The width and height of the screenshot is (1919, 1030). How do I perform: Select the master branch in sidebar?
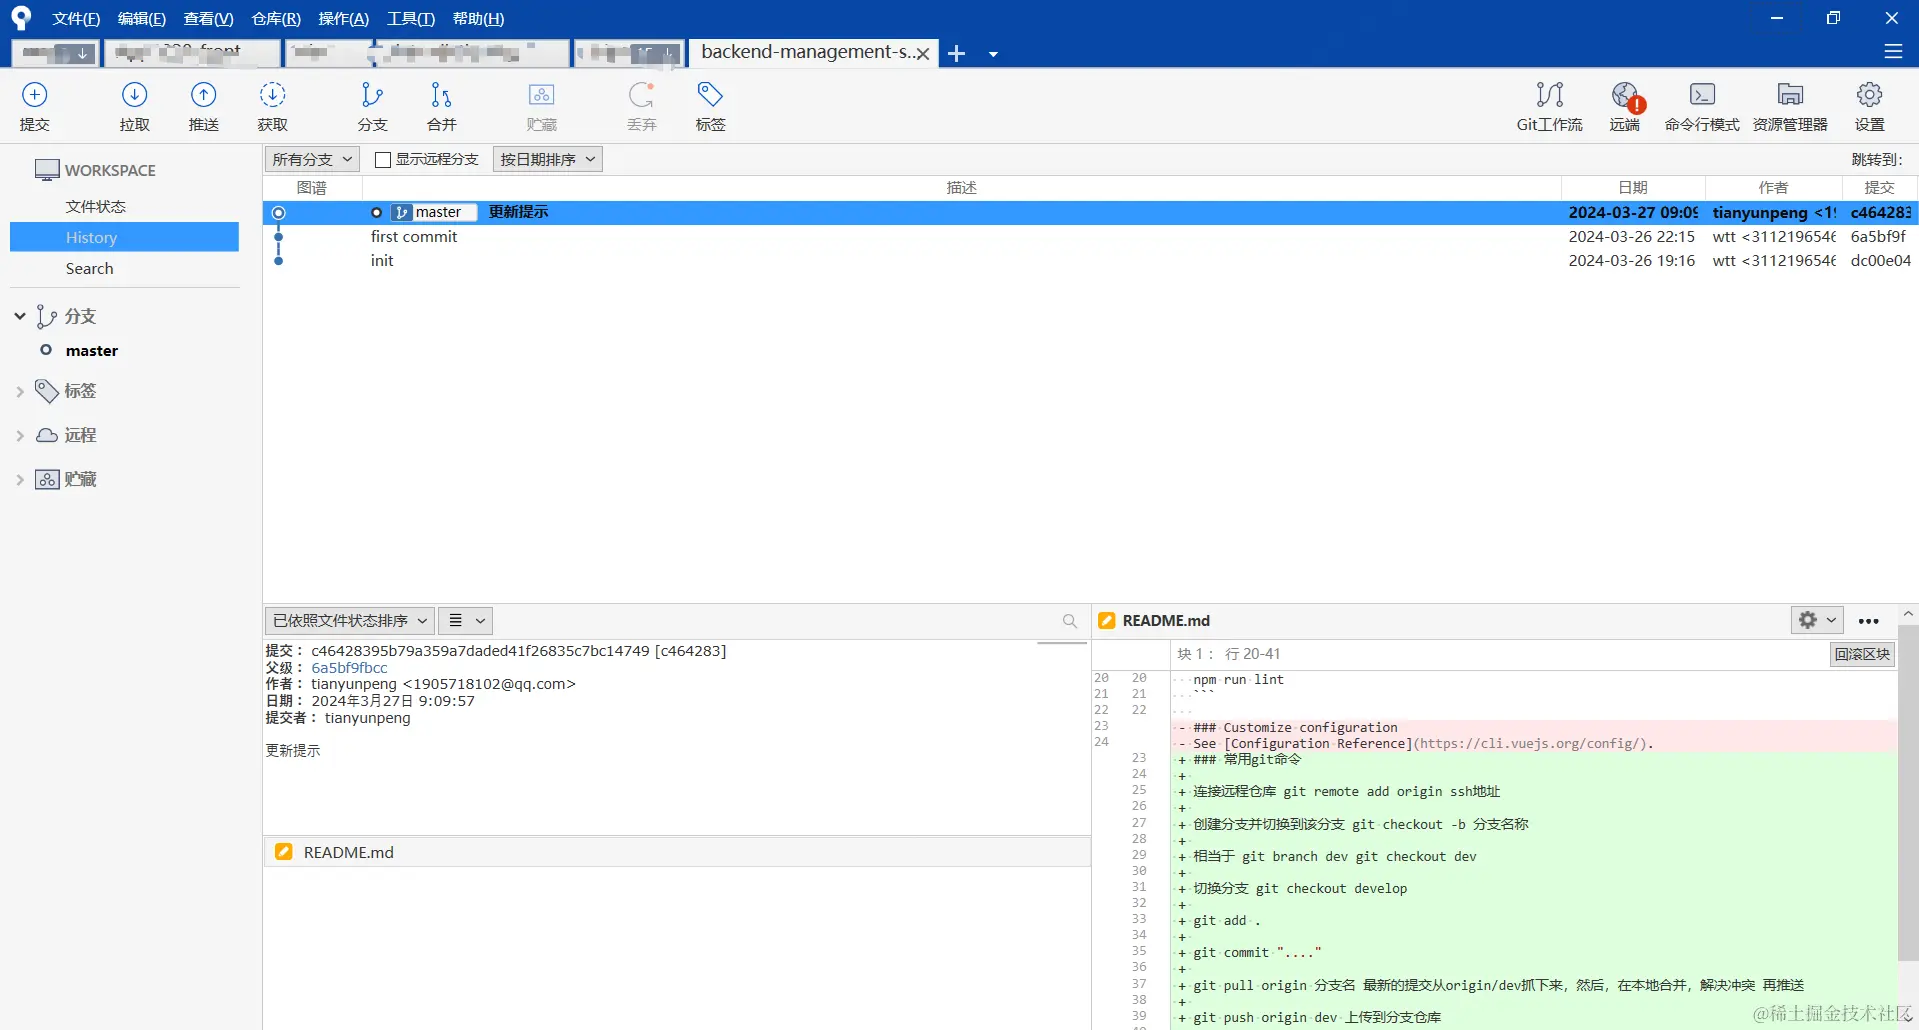click(92, 351)
